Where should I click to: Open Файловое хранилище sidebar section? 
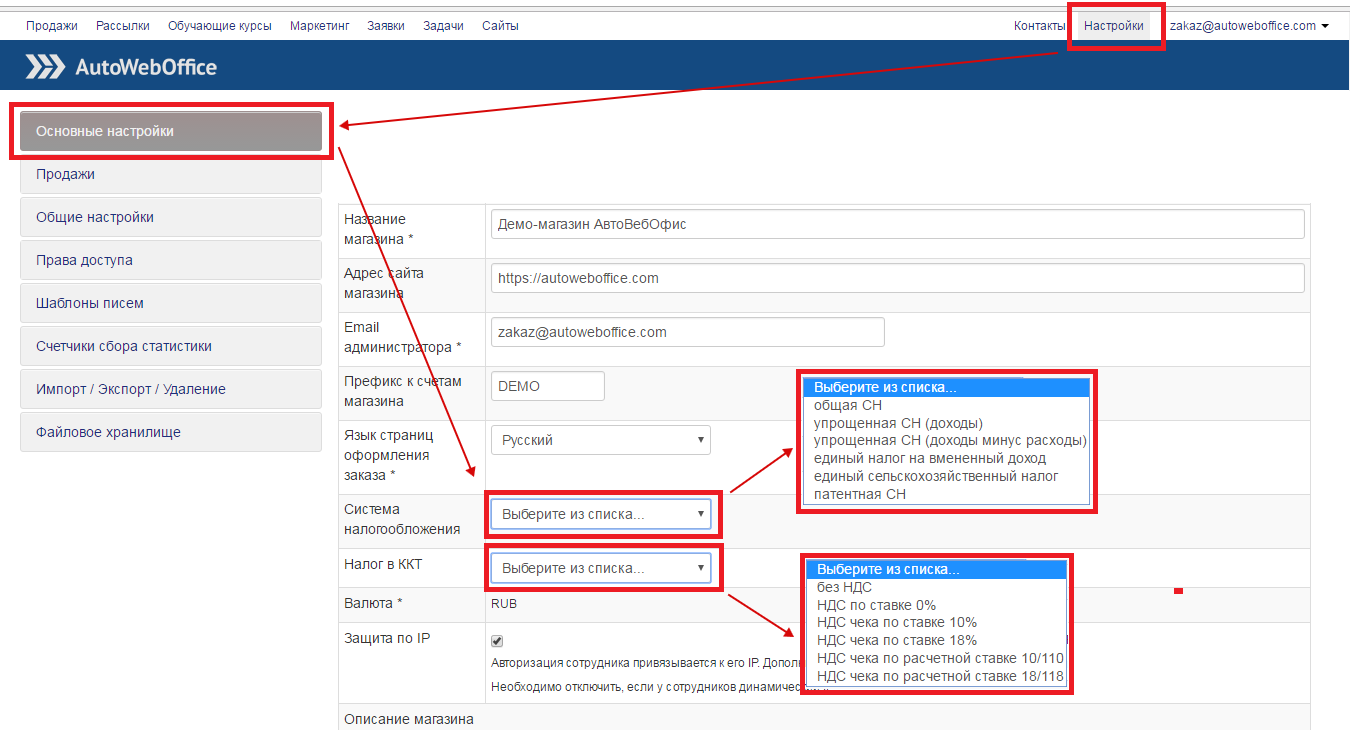coord(171,432)
